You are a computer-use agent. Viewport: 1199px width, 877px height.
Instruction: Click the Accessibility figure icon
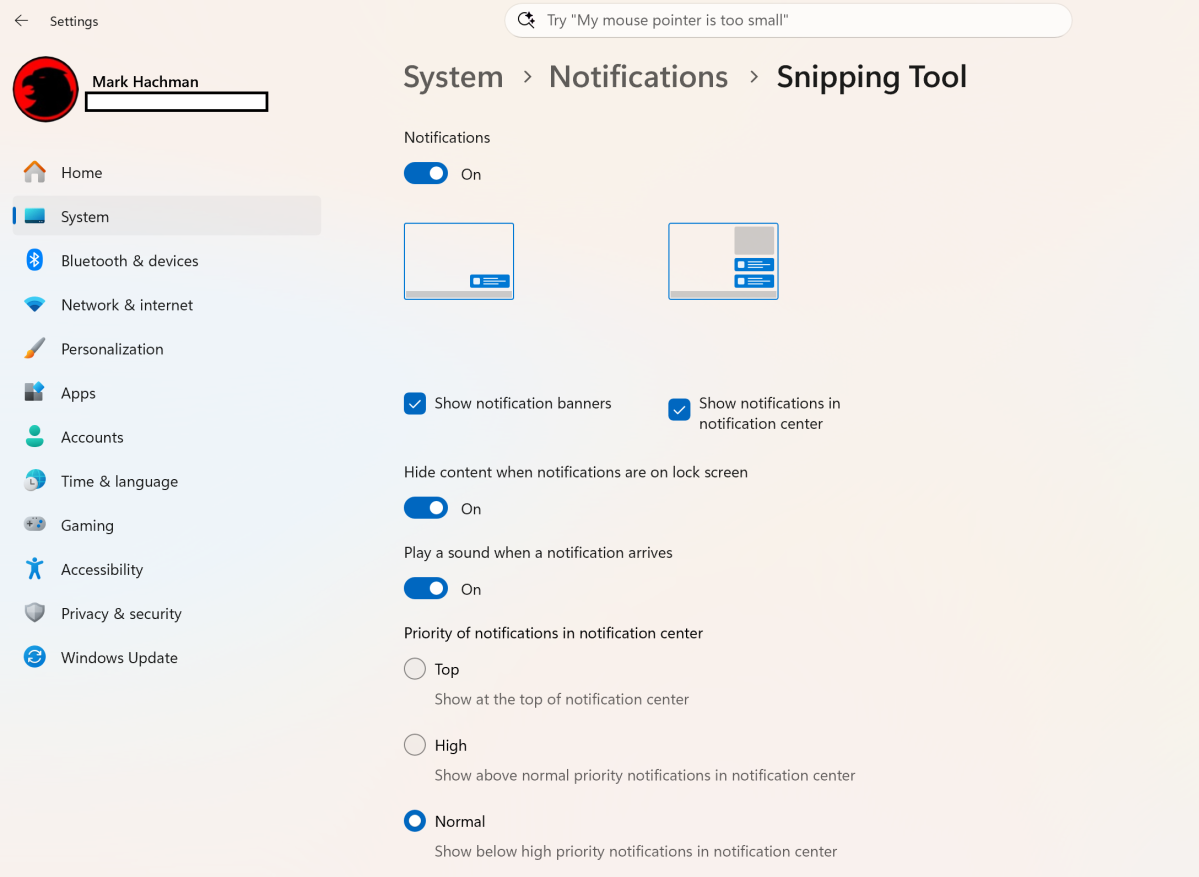pyautogui.click(x=34, y=568)
